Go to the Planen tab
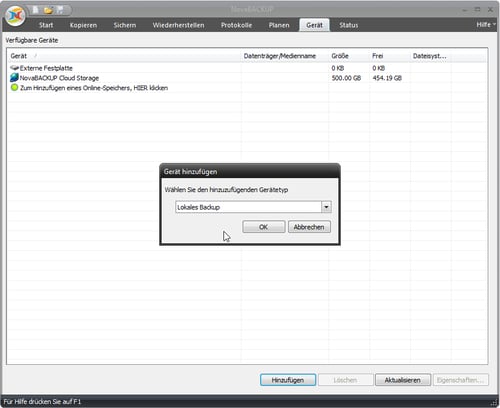 pyautogui.click(x=279, y=25)
